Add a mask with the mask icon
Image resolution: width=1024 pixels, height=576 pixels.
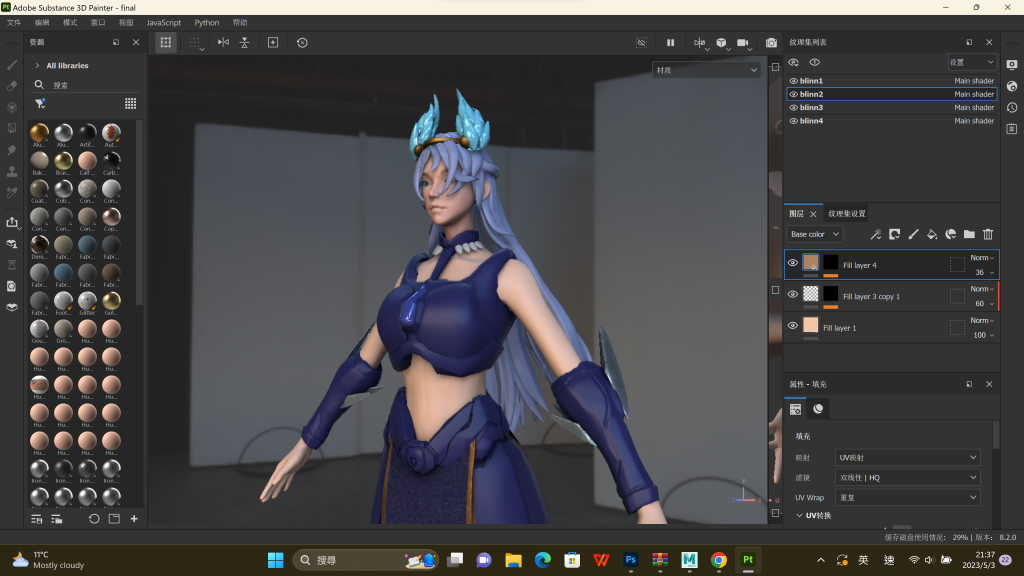(x=895, y=234)
